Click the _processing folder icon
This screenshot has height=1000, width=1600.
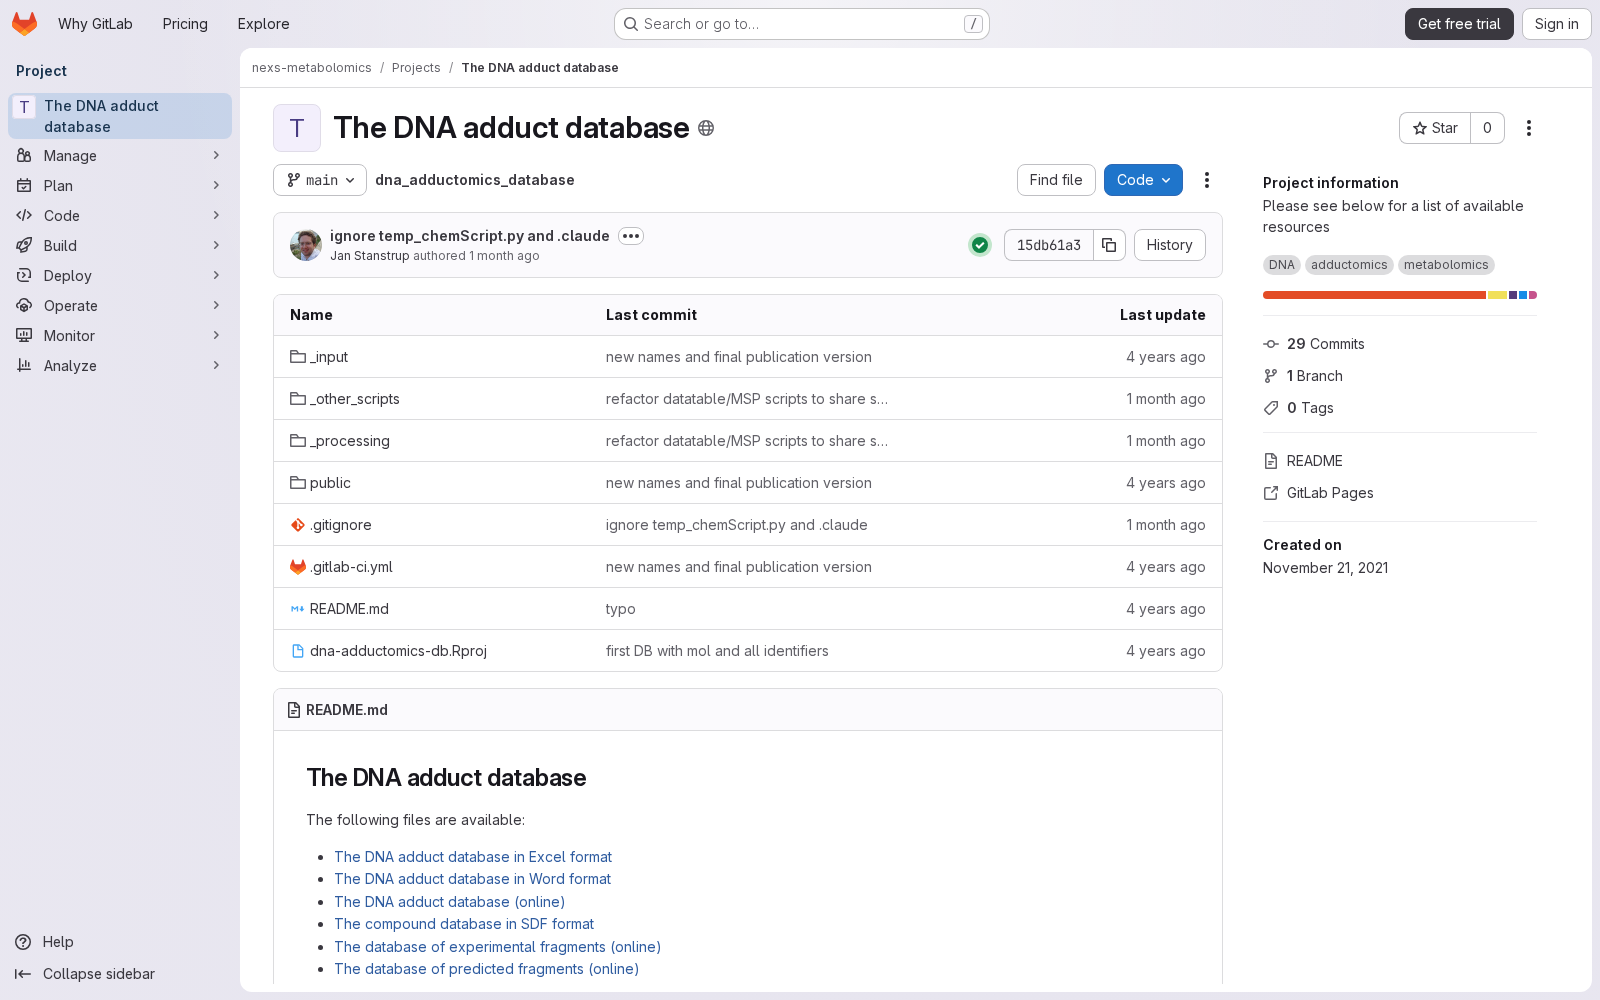pos(298,441)
